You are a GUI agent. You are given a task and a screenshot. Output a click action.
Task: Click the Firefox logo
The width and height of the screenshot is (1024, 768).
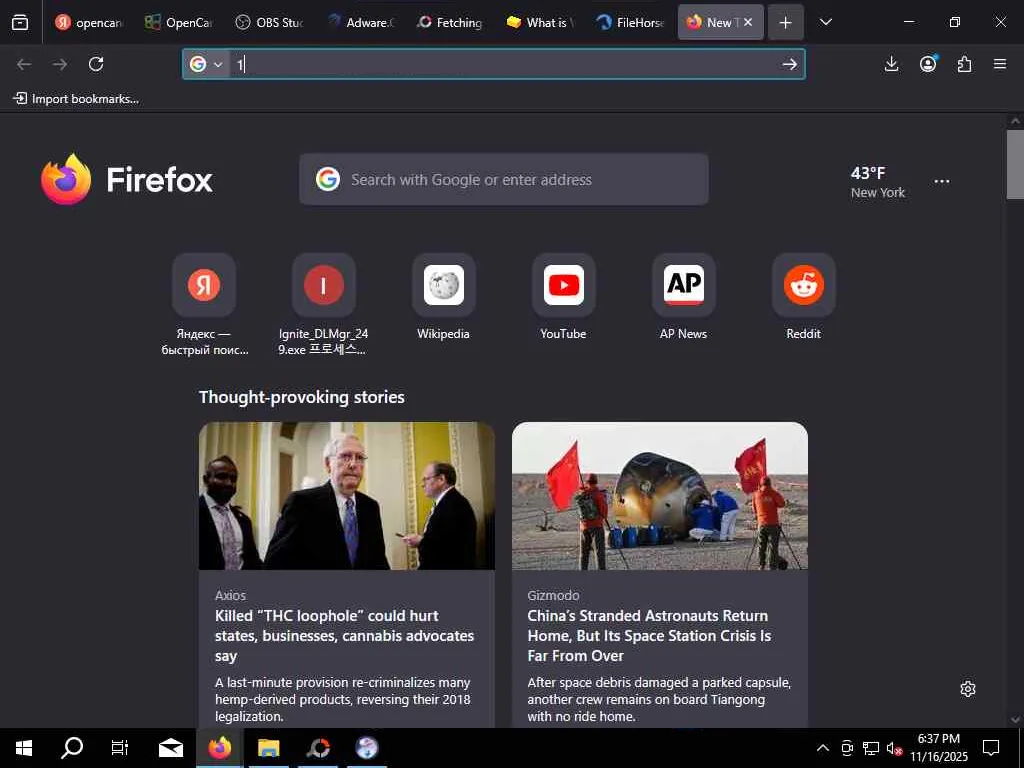(x=127, y=179)
